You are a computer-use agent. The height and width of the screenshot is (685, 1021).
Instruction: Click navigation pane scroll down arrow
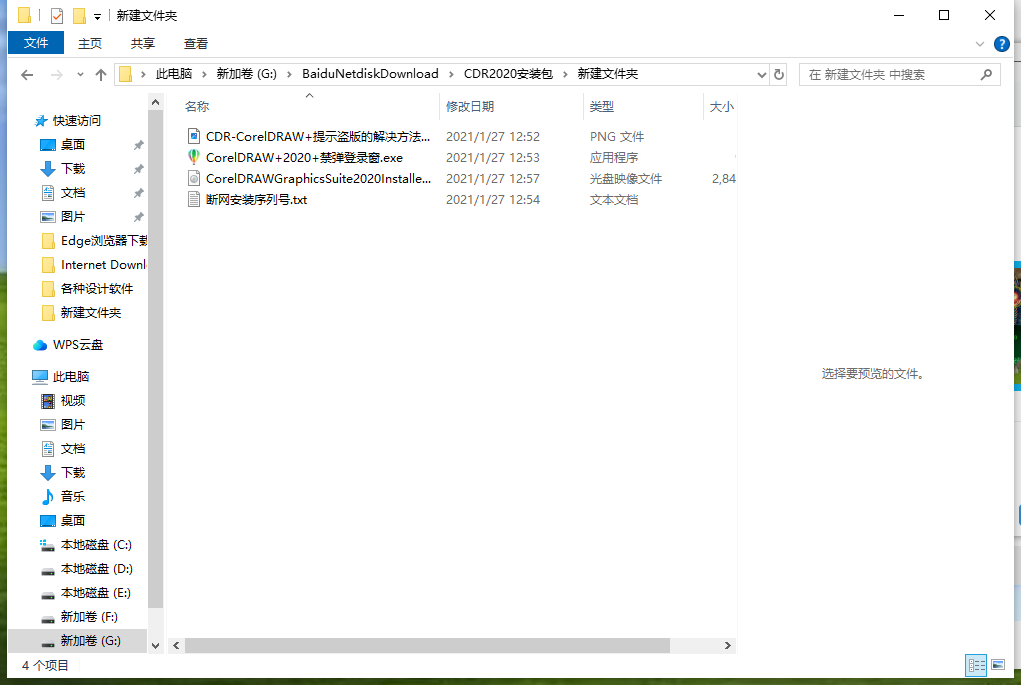click(155, 646)
